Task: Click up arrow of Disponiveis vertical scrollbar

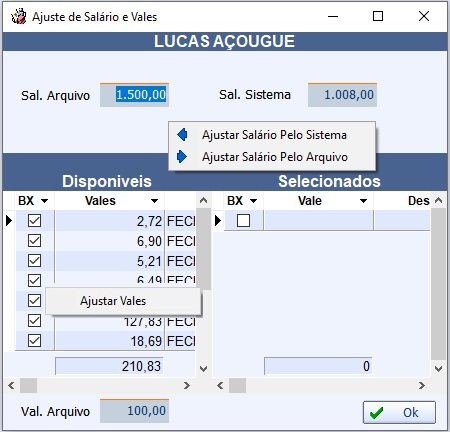Action: click(x=203, y=200)
